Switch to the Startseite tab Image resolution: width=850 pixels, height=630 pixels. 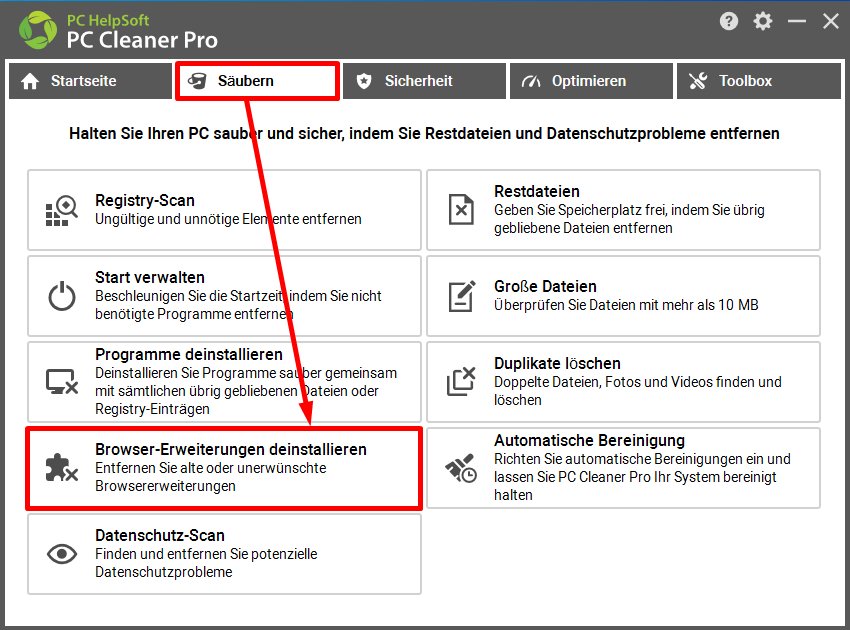click(x=90, y=81)
